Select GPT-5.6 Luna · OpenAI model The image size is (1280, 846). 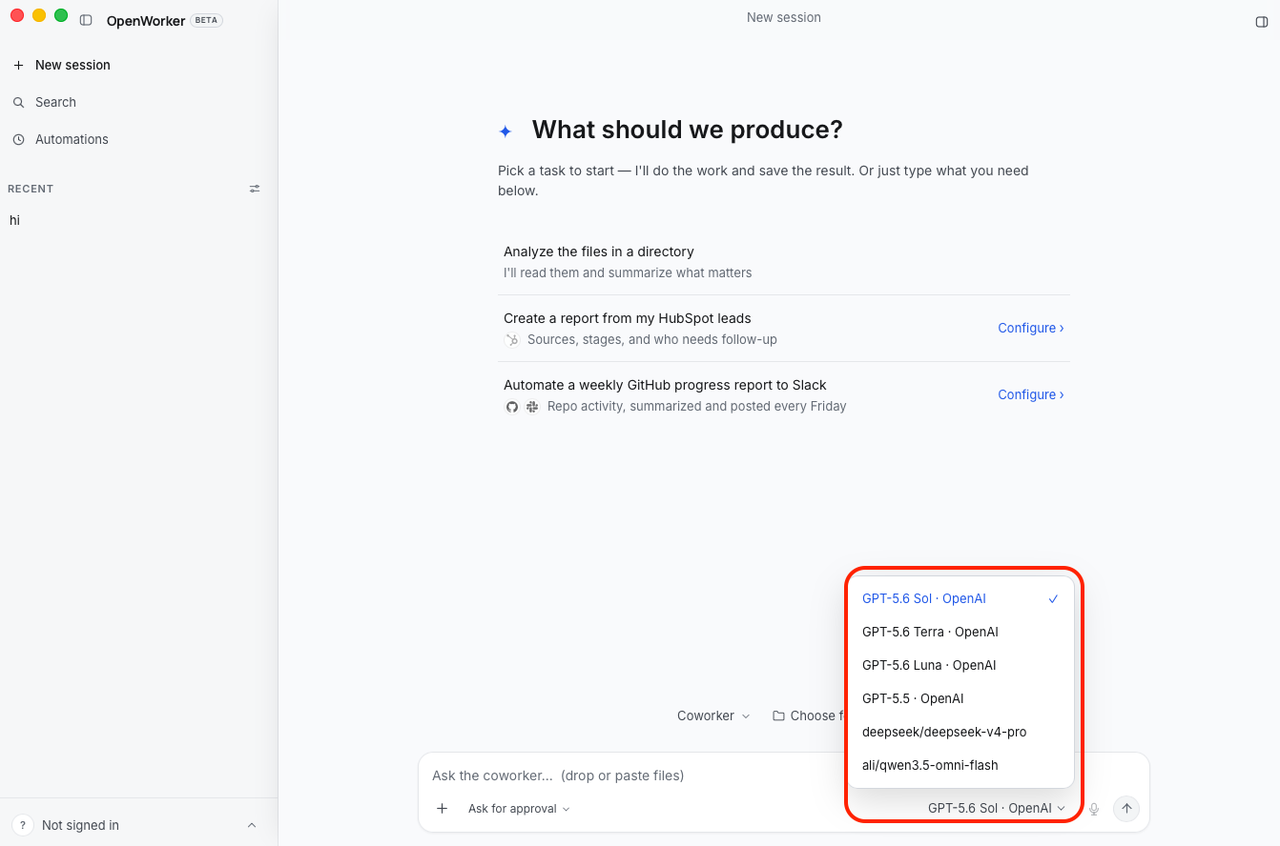point(960,665)
